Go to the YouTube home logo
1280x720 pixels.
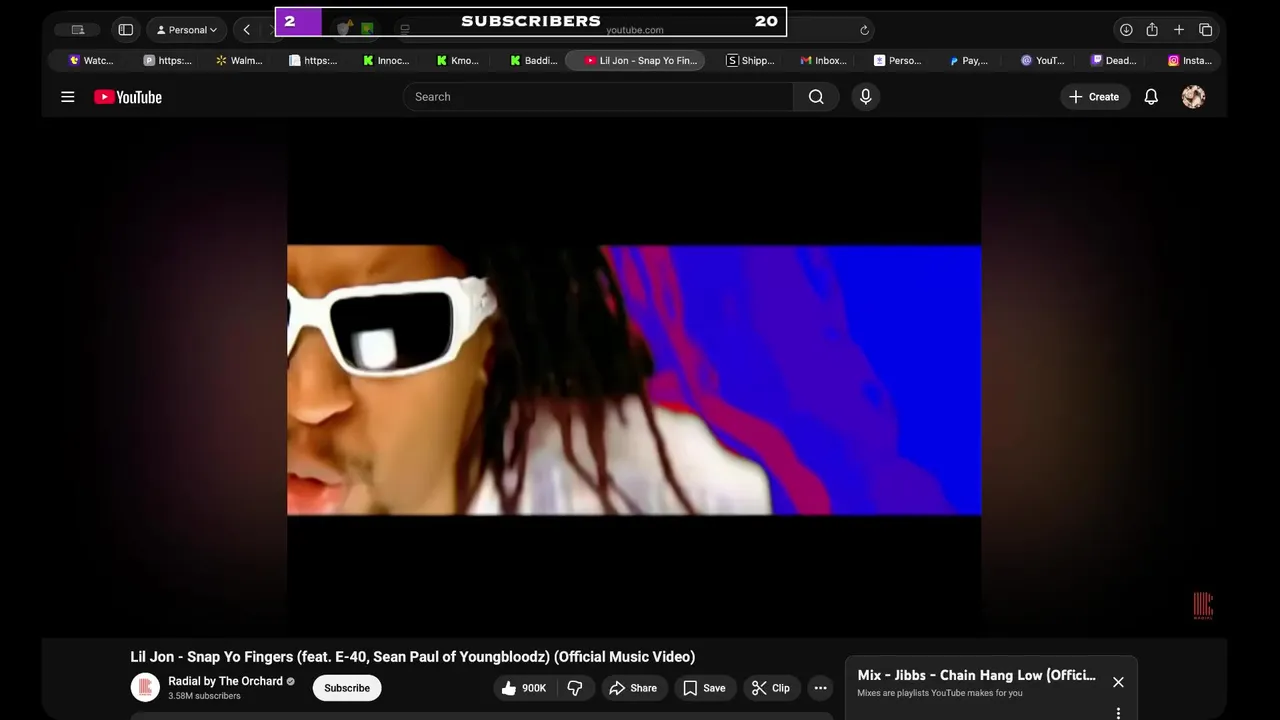click(128, 97)
